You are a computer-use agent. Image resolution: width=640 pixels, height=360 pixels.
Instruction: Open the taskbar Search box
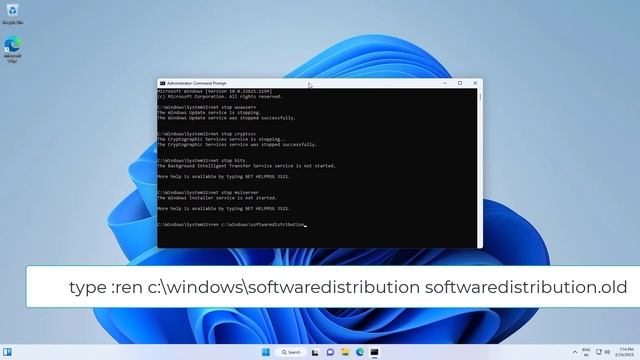click(291, 352)
